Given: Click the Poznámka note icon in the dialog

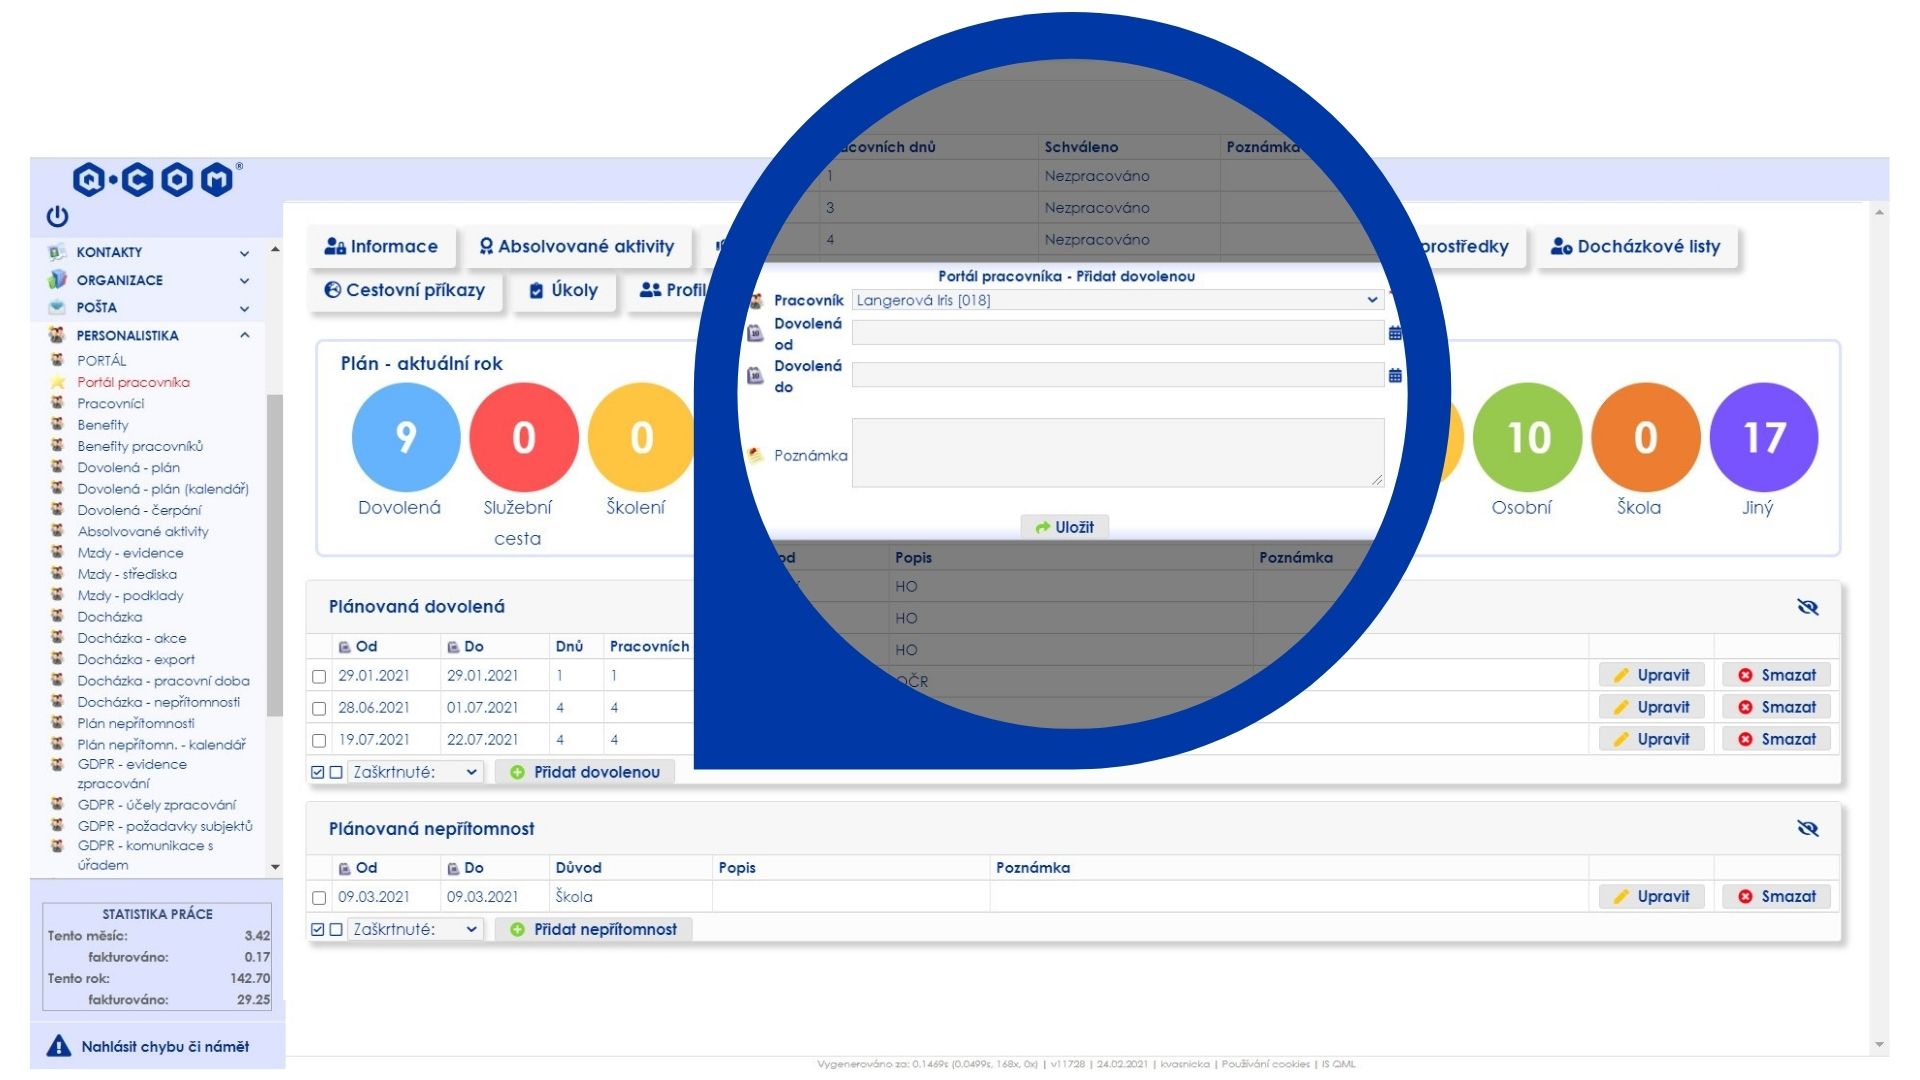Looking at the screenshot, I should tap(756, 455).
